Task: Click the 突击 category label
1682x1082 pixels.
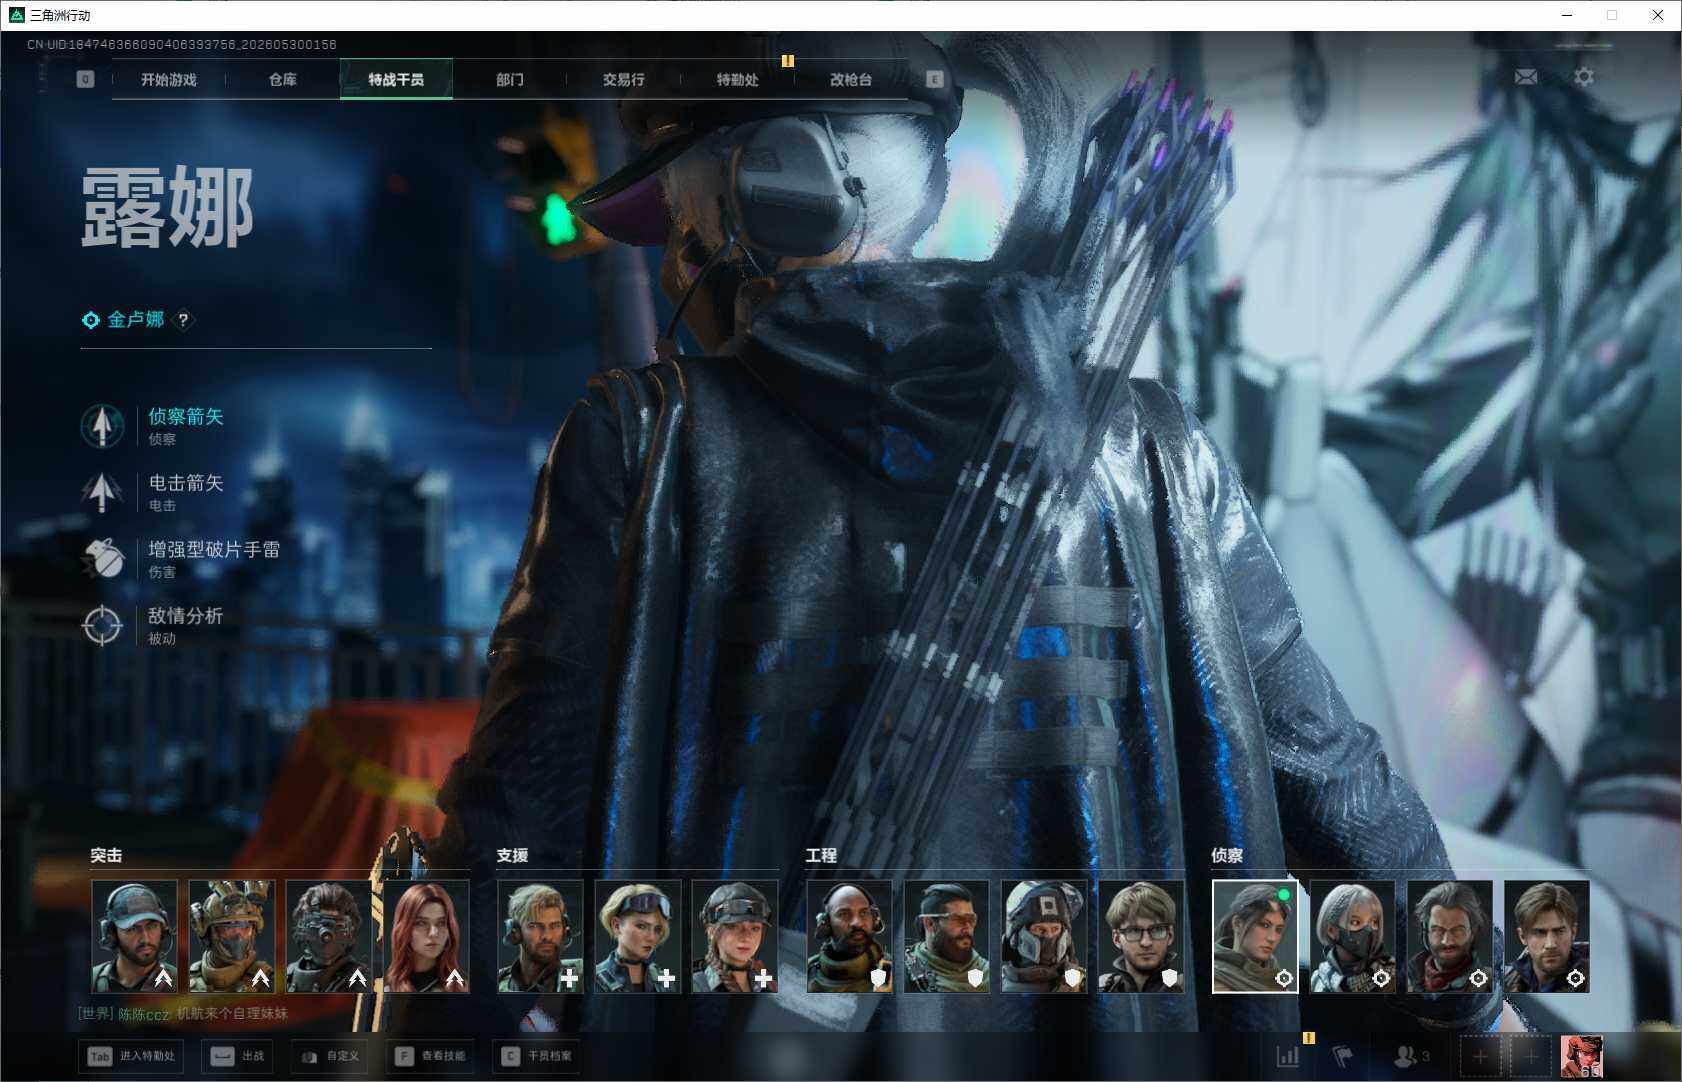Action: coord(106,856)
